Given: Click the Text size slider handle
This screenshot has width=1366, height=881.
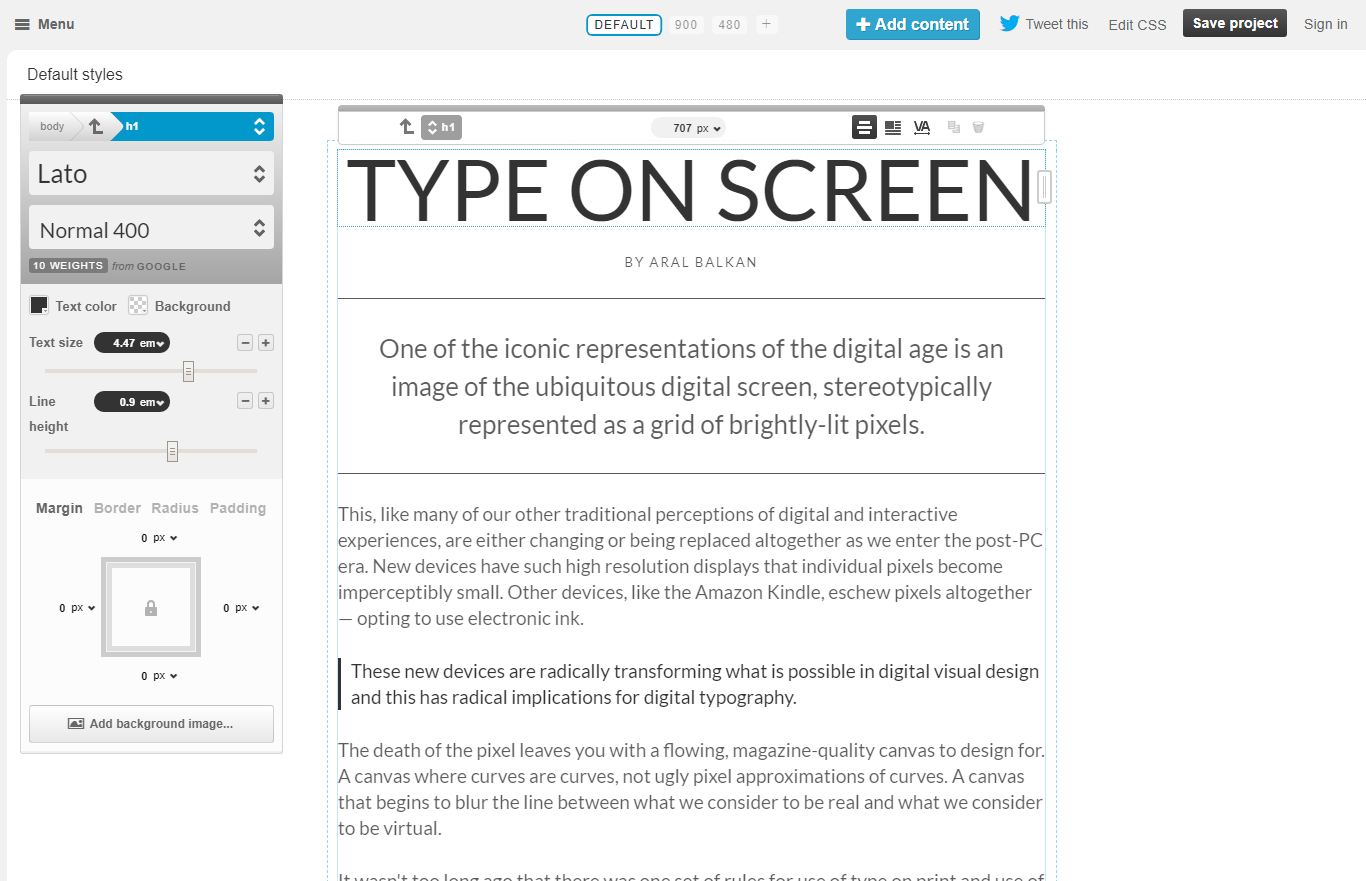Looking at the screenshot, I should tap(188, 372).
